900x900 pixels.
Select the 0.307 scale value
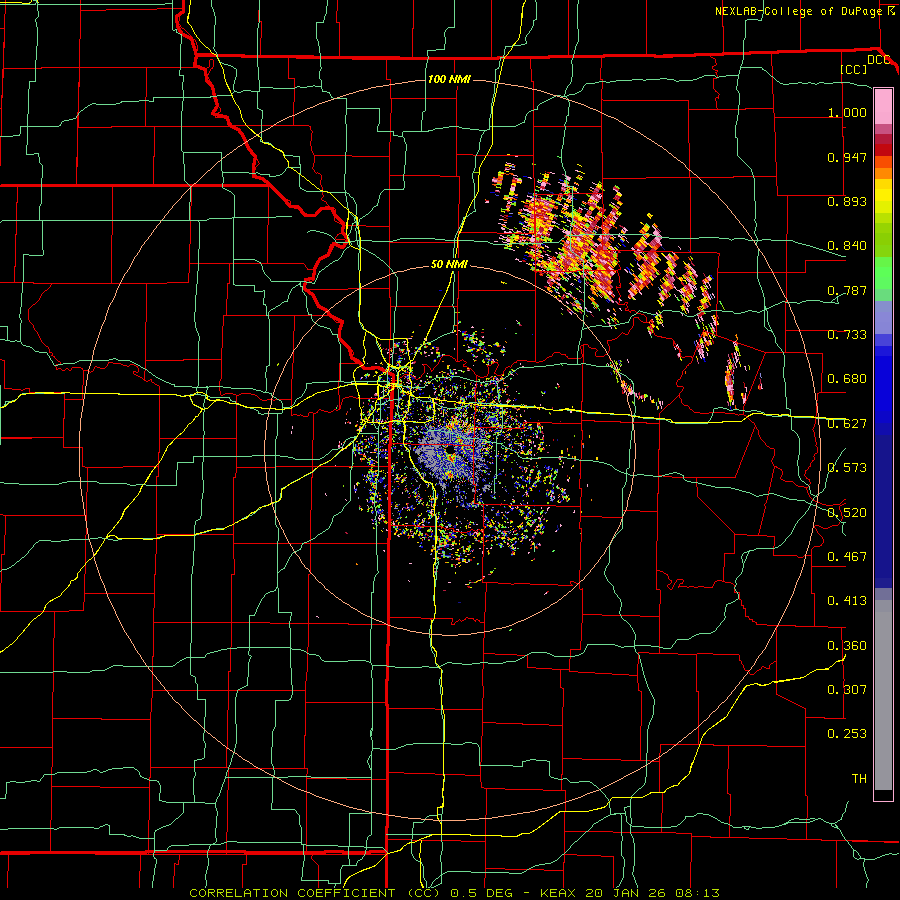[x=847, y=690]
